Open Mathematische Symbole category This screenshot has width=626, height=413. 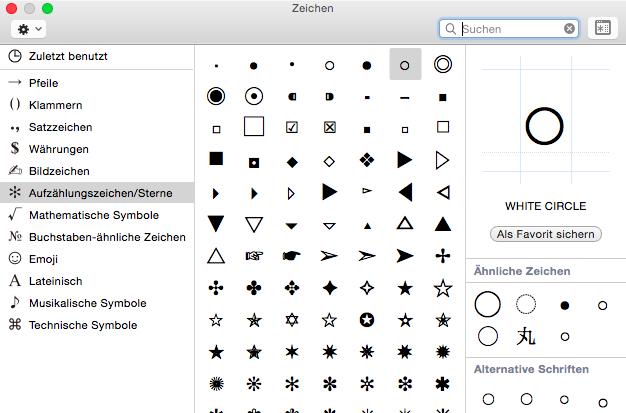pos(97,215)
